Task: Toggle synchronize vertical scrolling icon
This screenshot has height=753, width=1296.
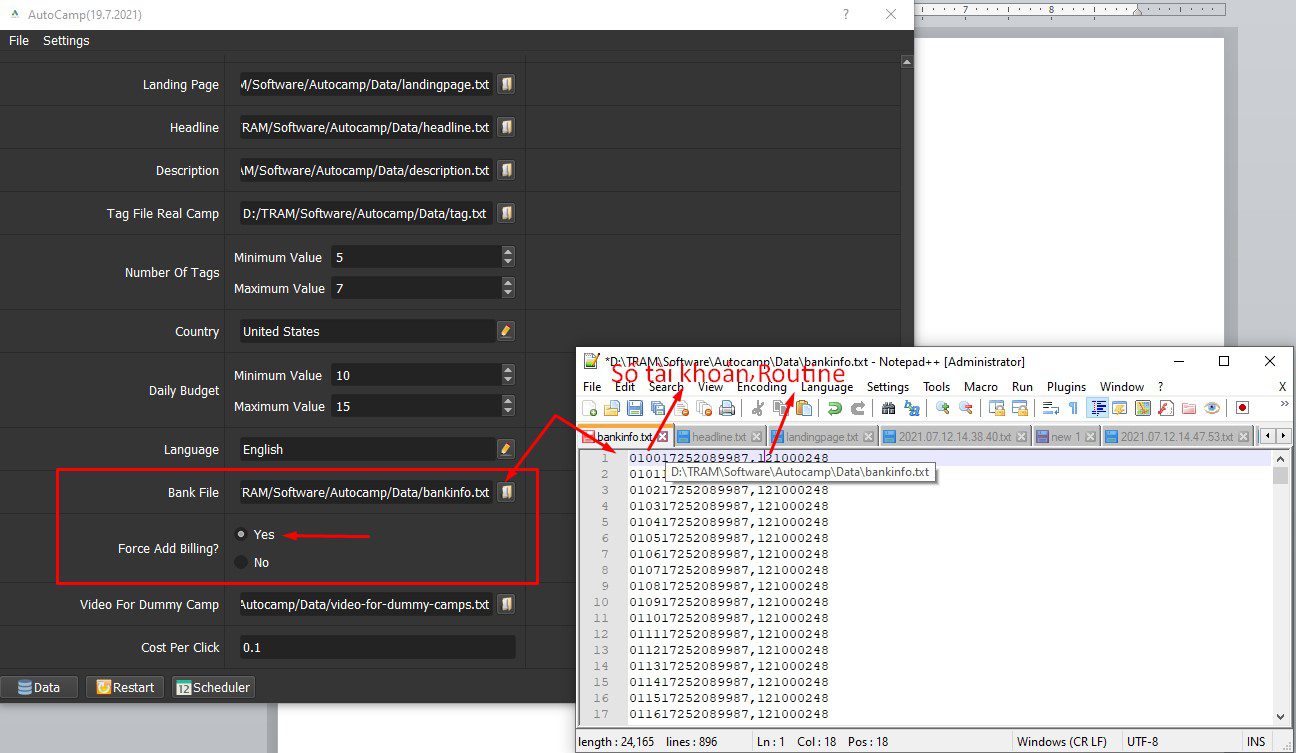Action: (996, 408)
